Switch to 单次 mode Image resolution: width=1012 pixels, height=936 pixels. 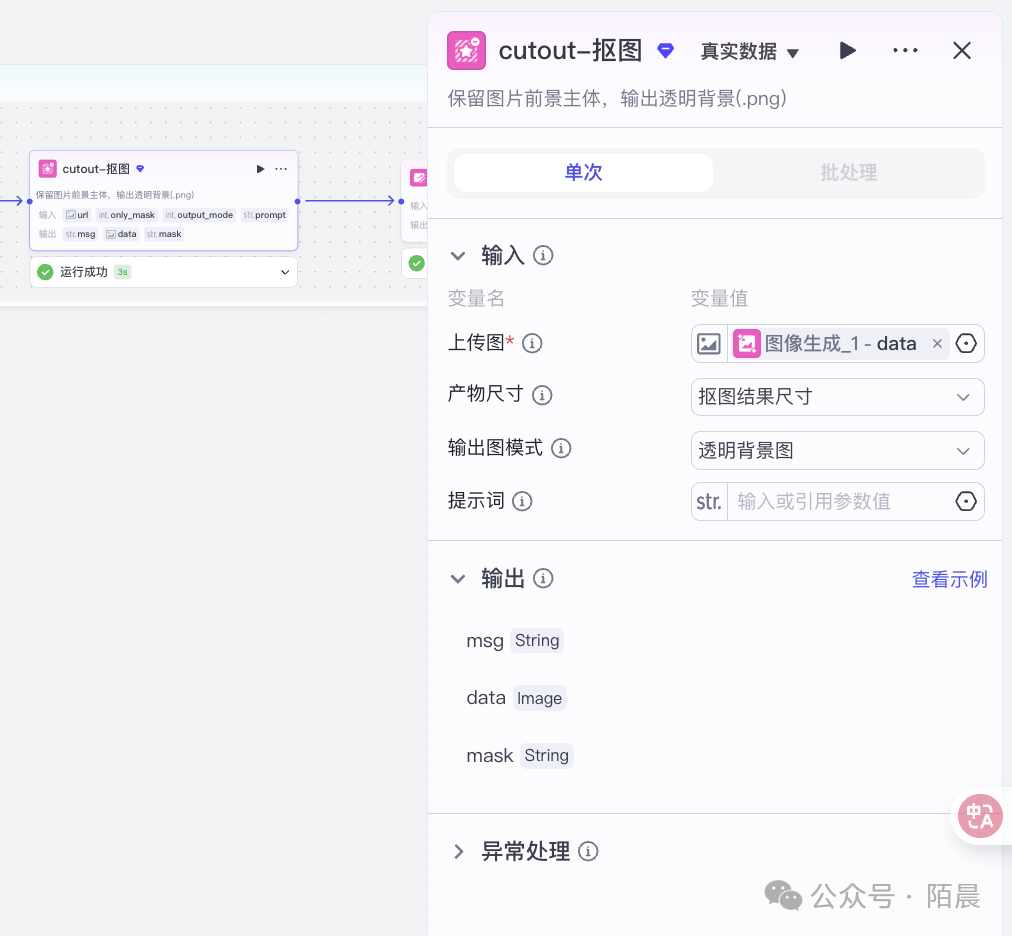583,173
